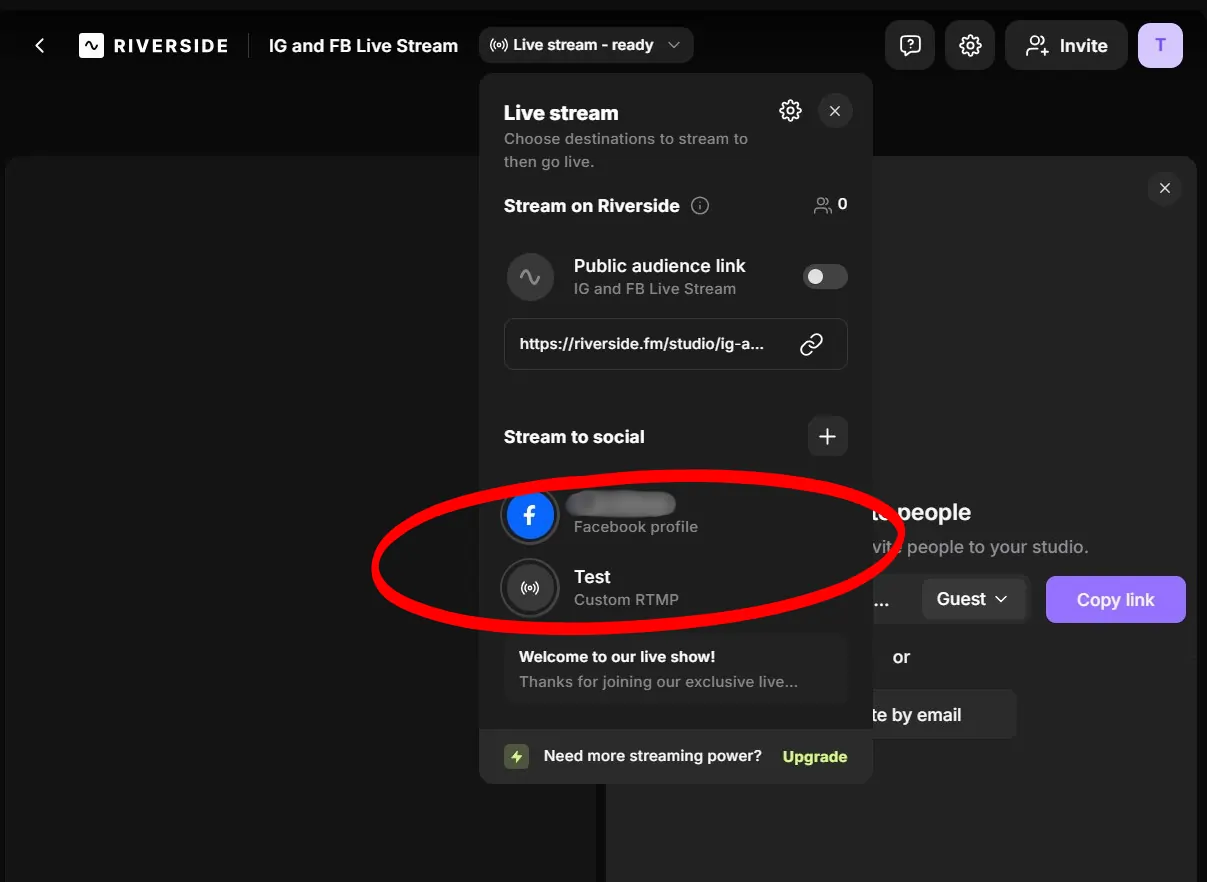
Task: Open studio settings gear in top bar
Action: pos(970,45)
